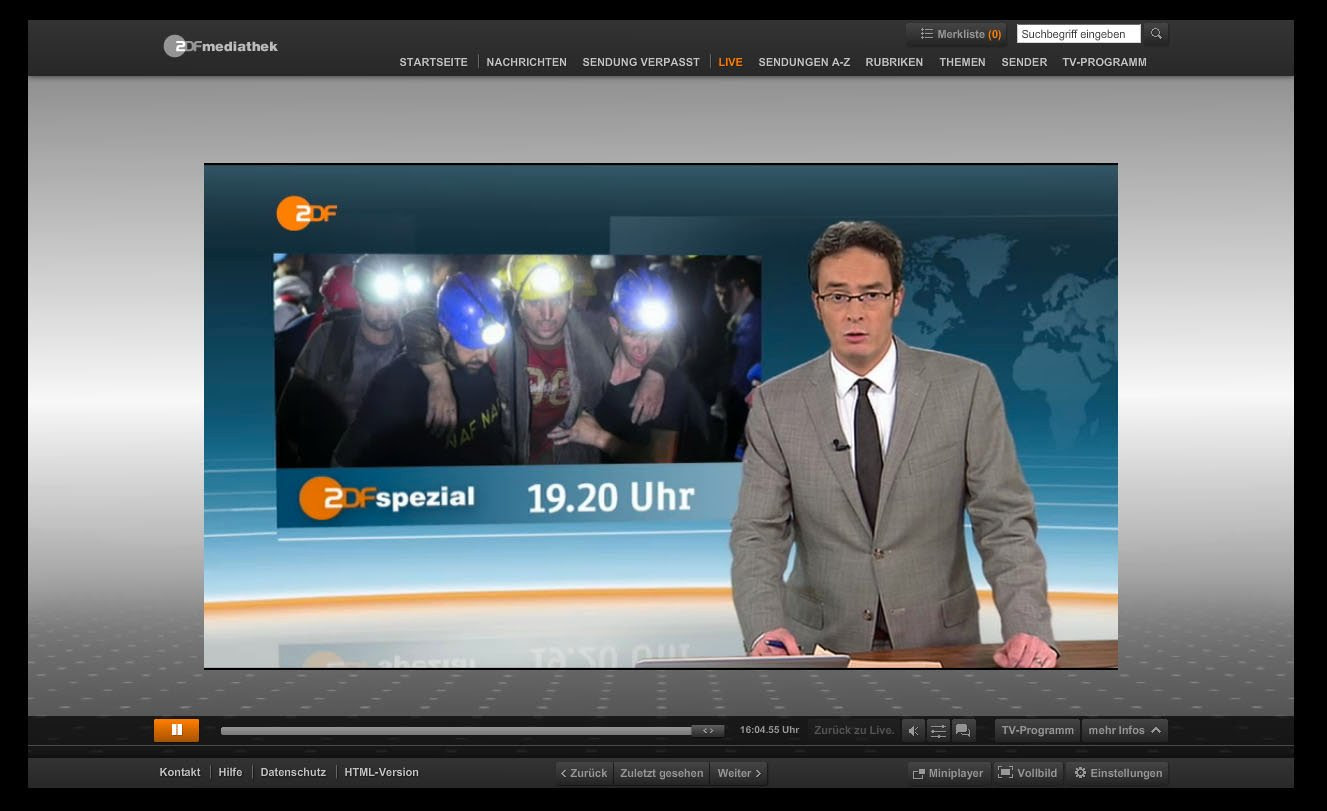
Task: Open SENDUNGEN A-Z listing
Action: [804, 62]
